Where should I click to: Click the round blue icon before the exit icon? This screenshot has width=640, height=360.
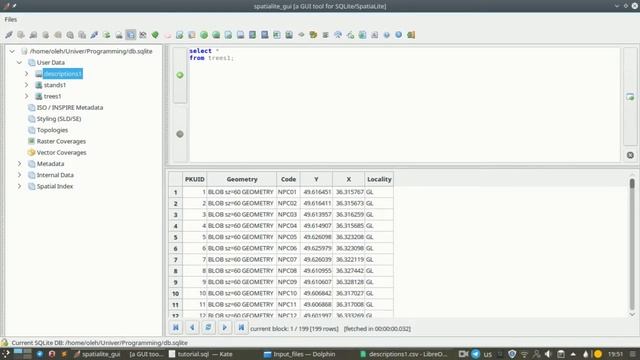pos(398,35)
